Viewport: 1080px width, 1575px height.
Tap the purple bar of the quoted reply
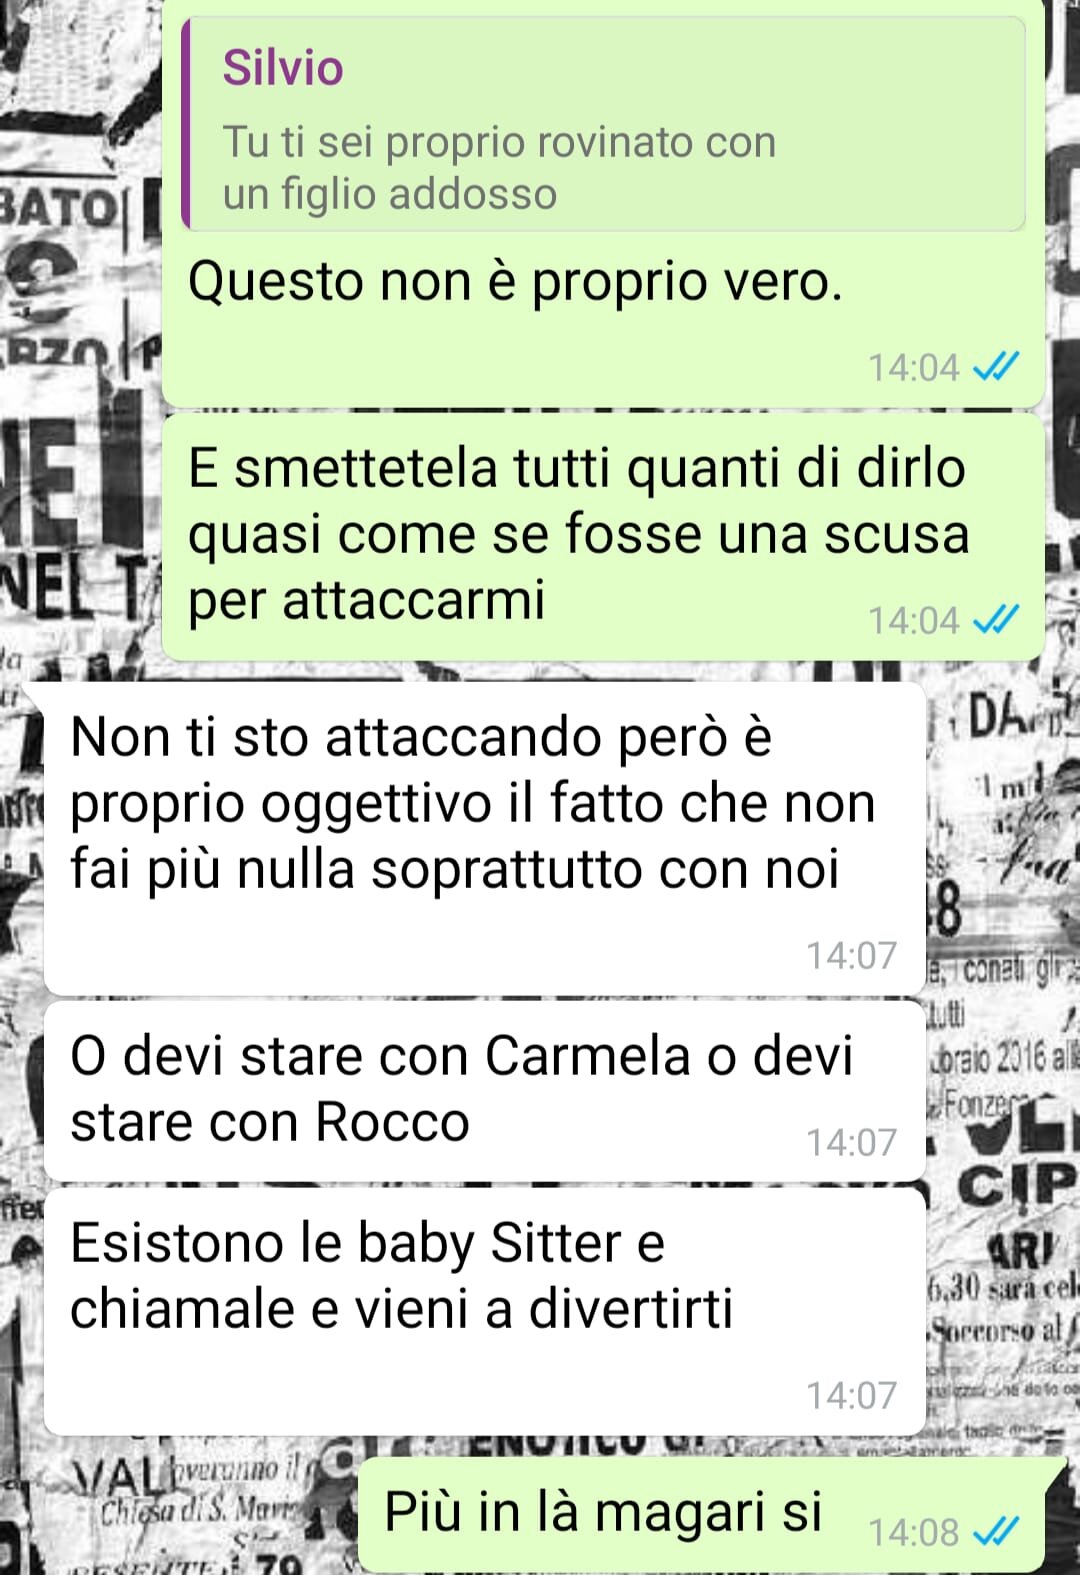[186, 124]
